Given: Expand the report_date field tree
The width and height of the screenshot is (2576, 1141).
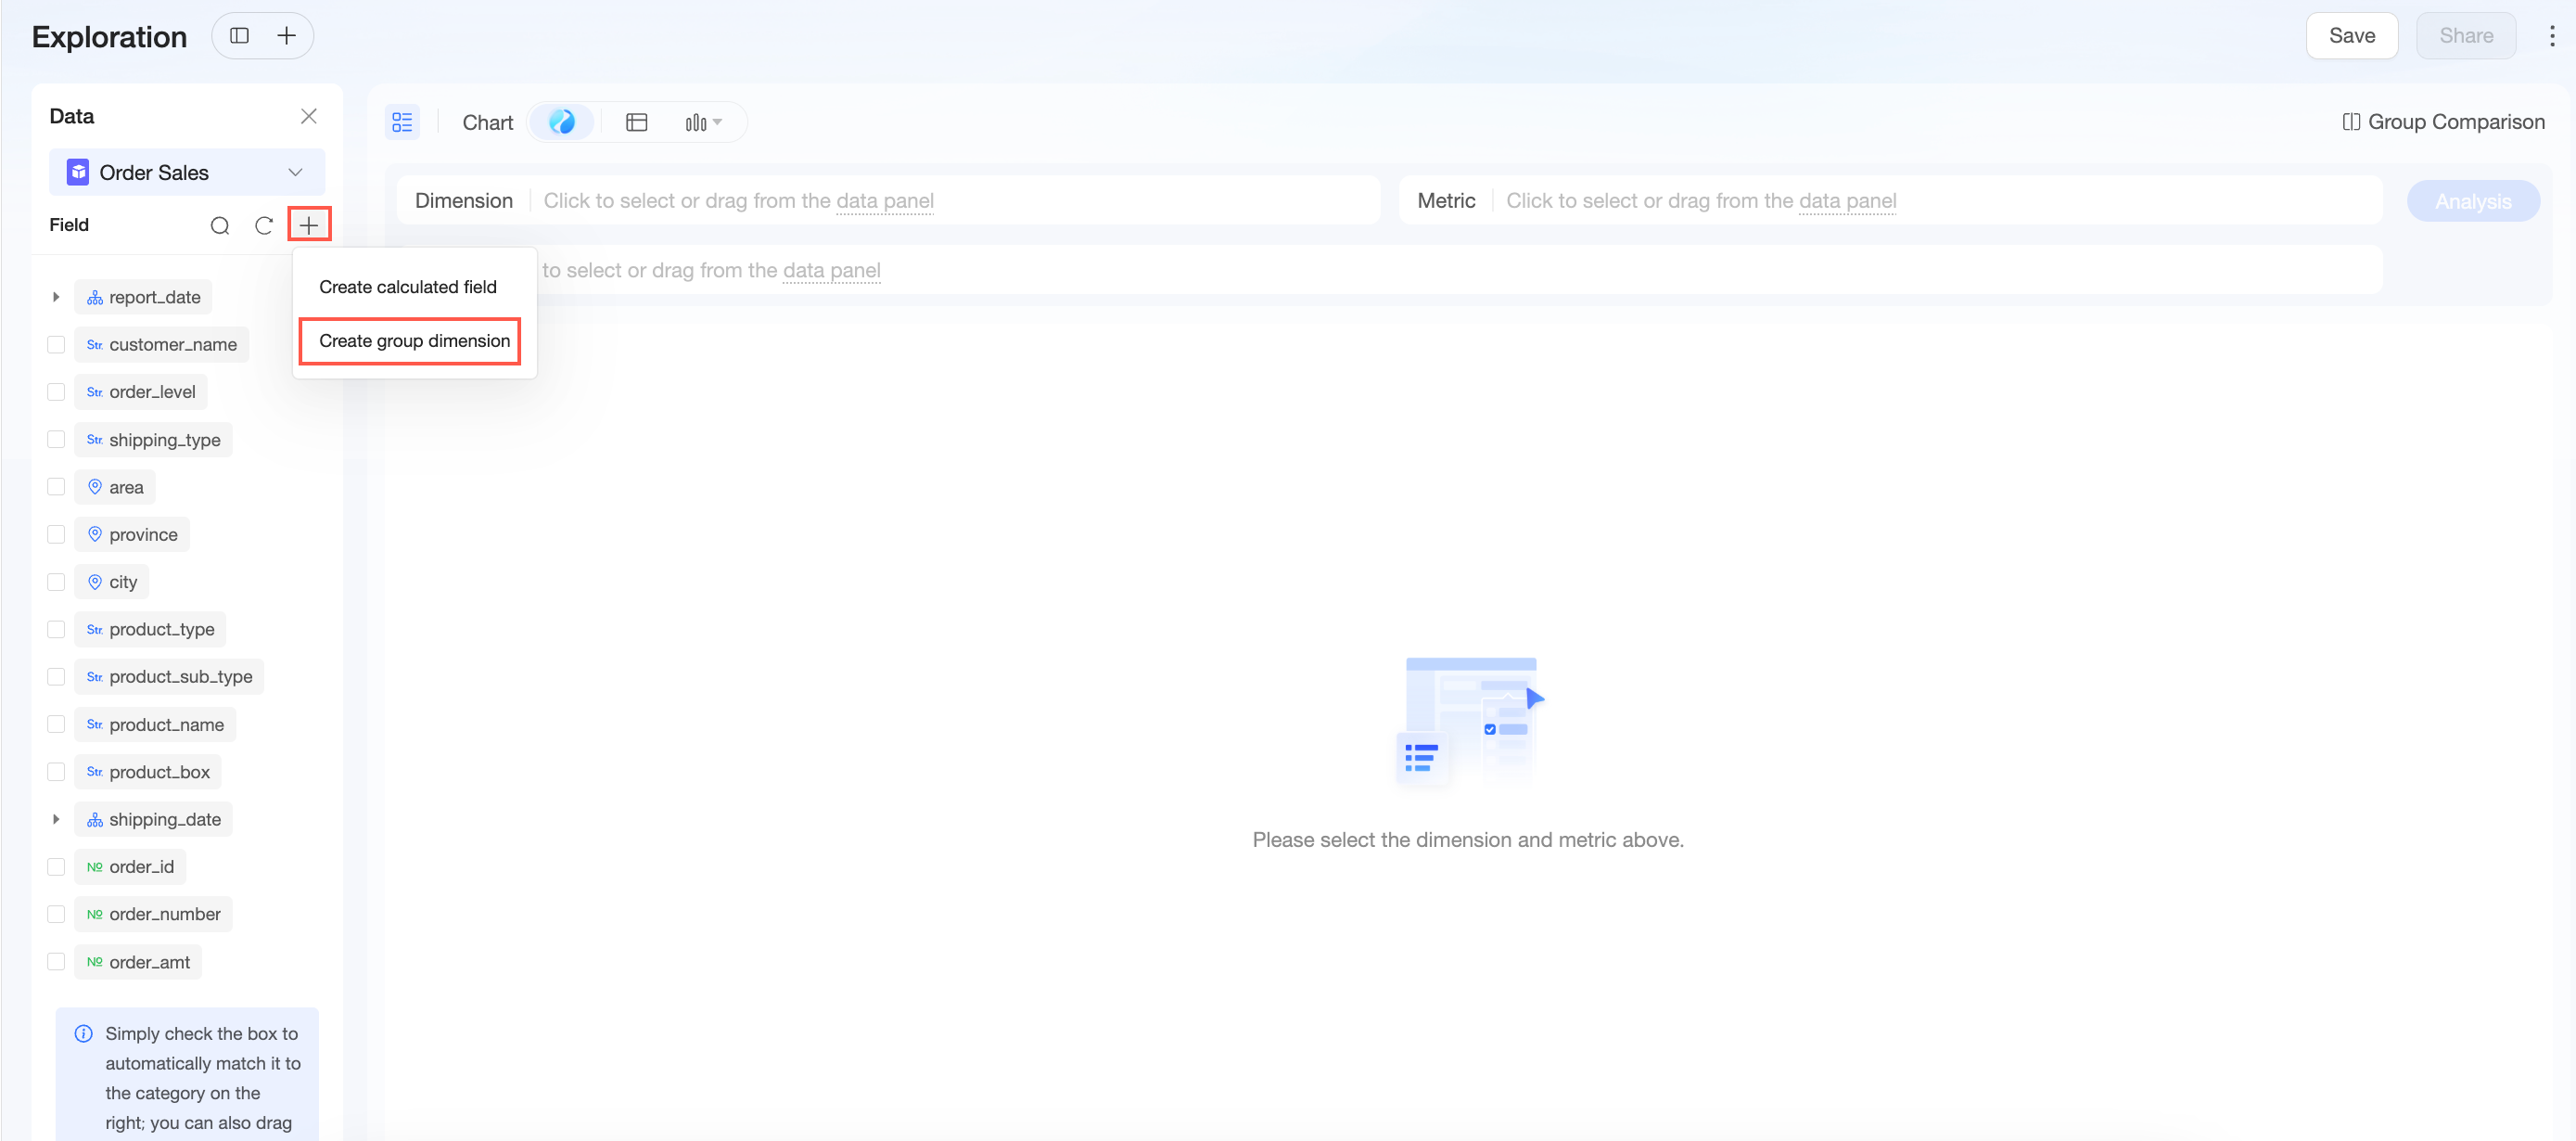Looking at the screenshot, I should 56,297.
